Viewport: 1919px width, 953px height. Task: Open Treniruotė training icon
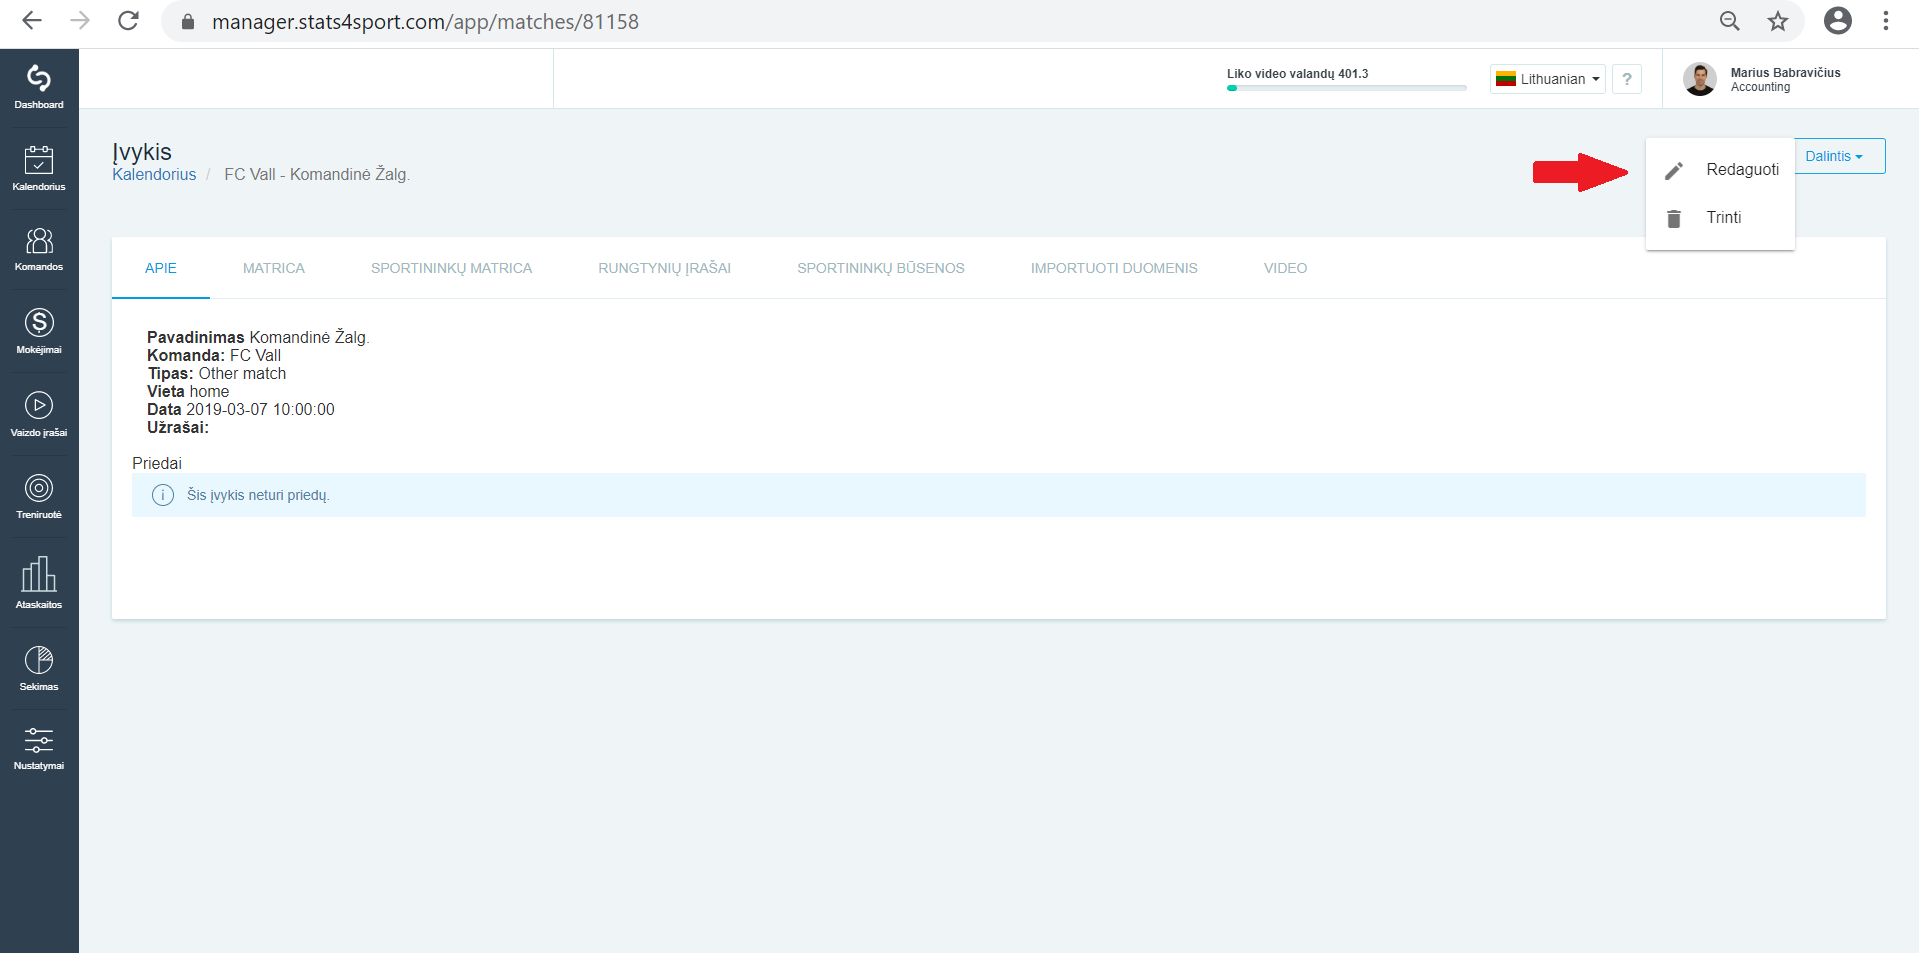click(39, 497)
